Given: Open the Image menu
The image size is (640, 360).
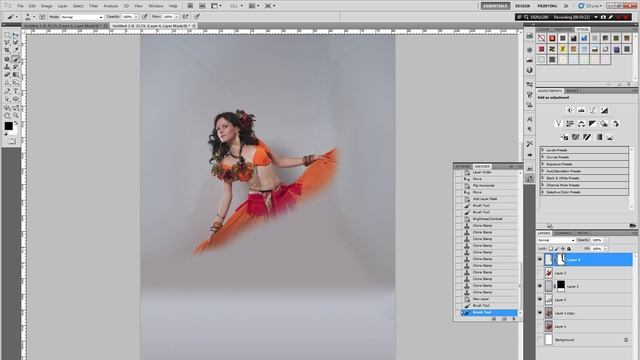Looking at the screenshot, I should pyautogui.click(x=47, y=6).
